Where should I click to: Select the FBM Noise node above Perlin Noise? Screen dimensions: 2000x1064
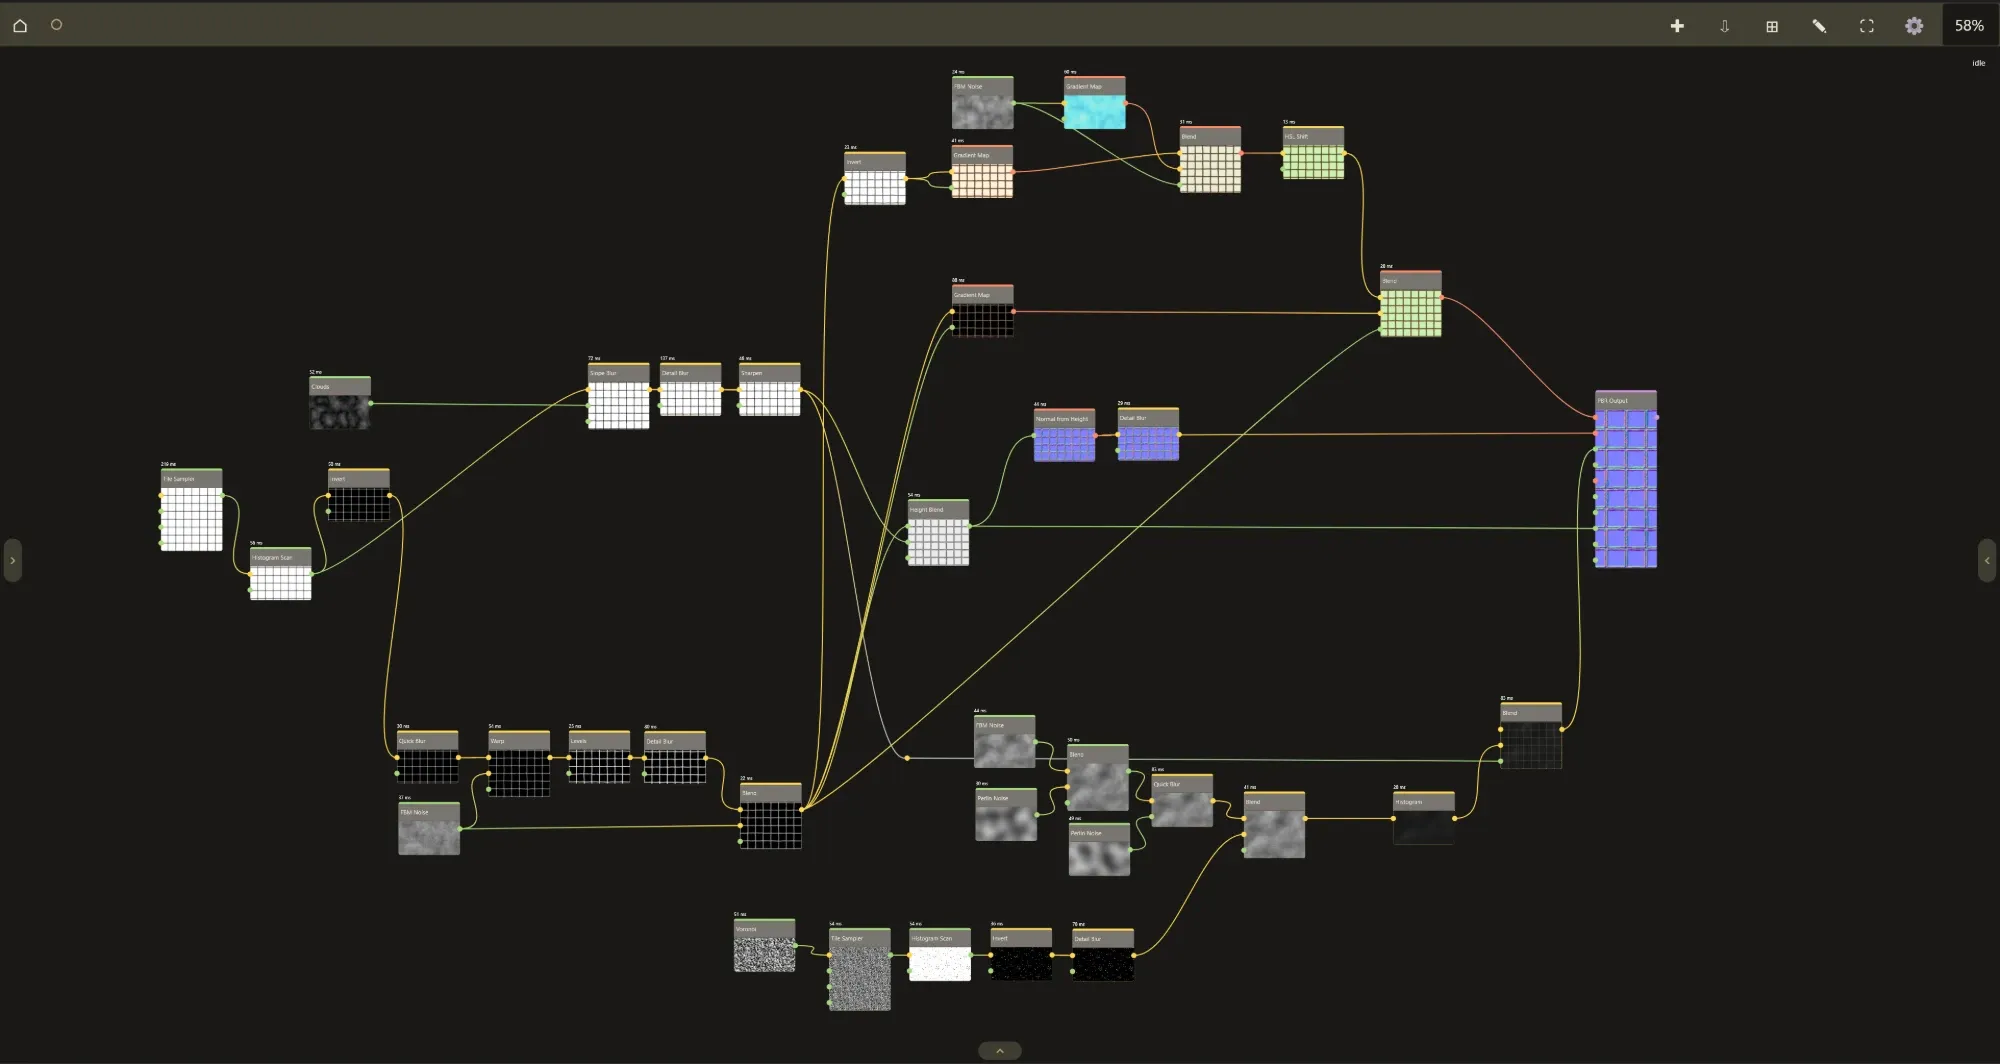pyautogui.click(x=1005, y=742)
